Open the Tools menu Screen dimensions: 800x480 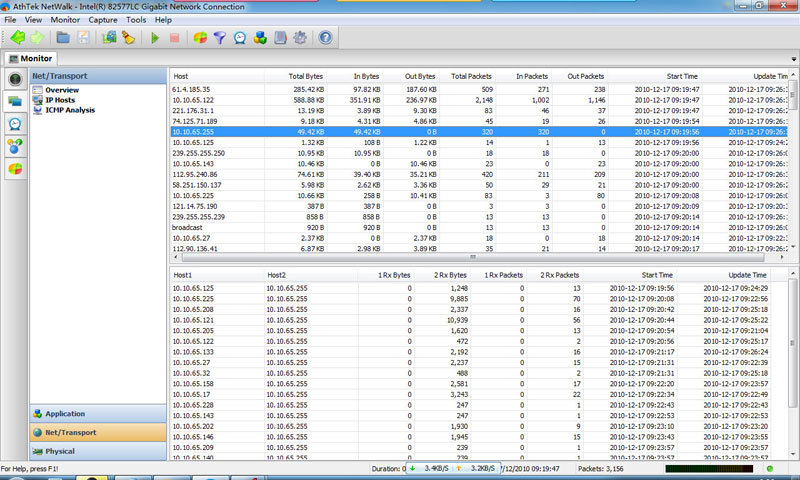tap(136, 20)
